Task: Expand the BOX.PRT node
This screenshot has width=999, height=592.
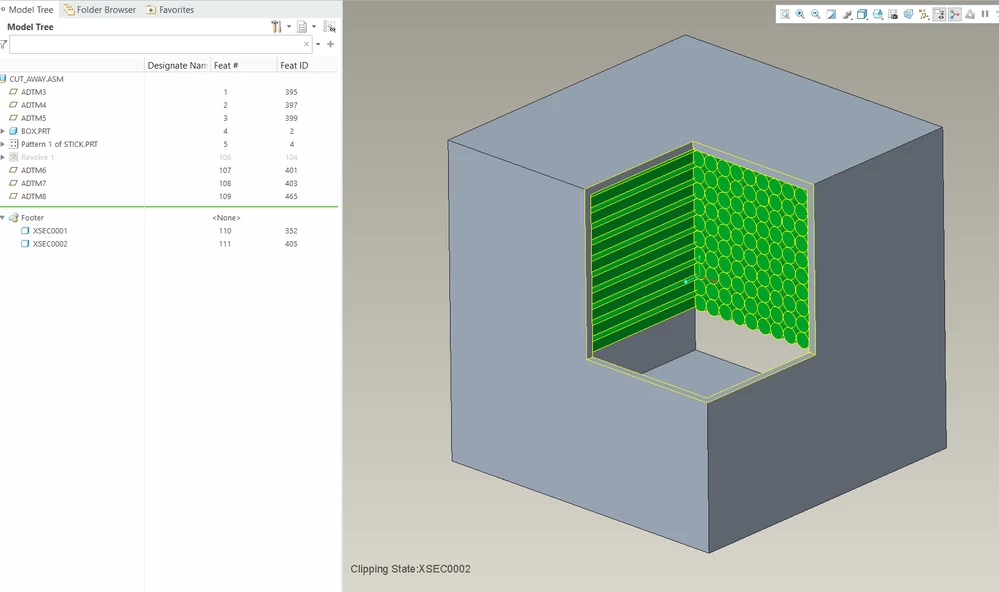Action: 3,131
